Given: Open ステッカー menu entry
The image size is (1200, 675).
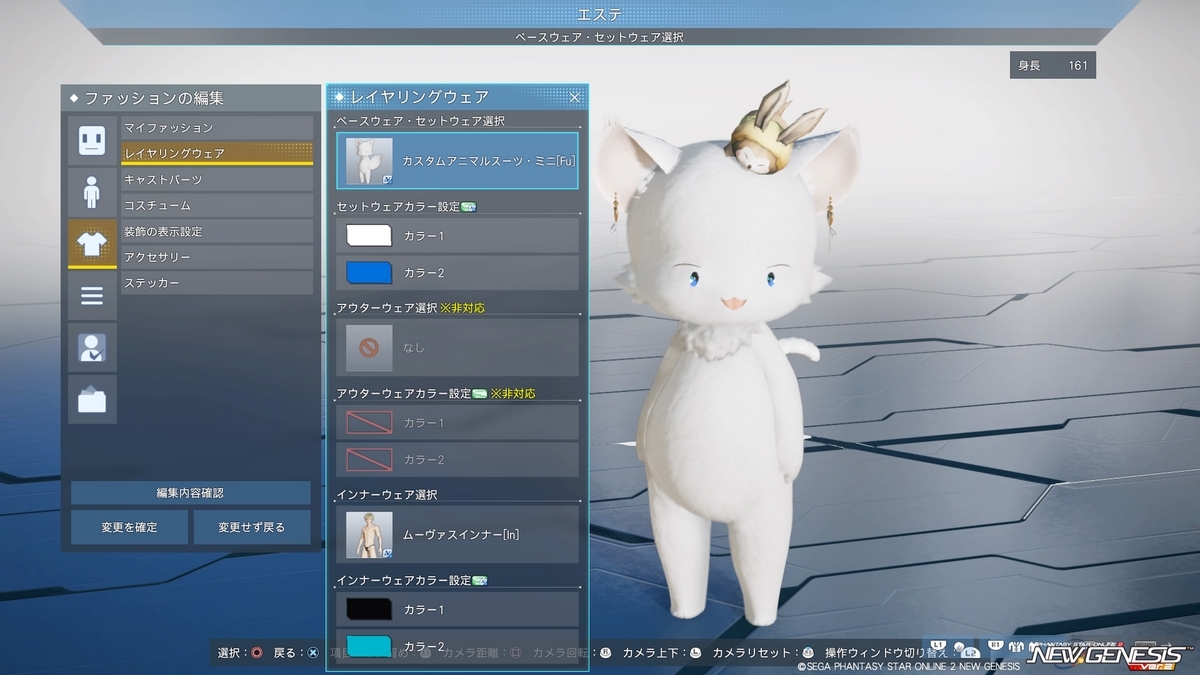Looking at the screenshot, I should pos(217,284).
